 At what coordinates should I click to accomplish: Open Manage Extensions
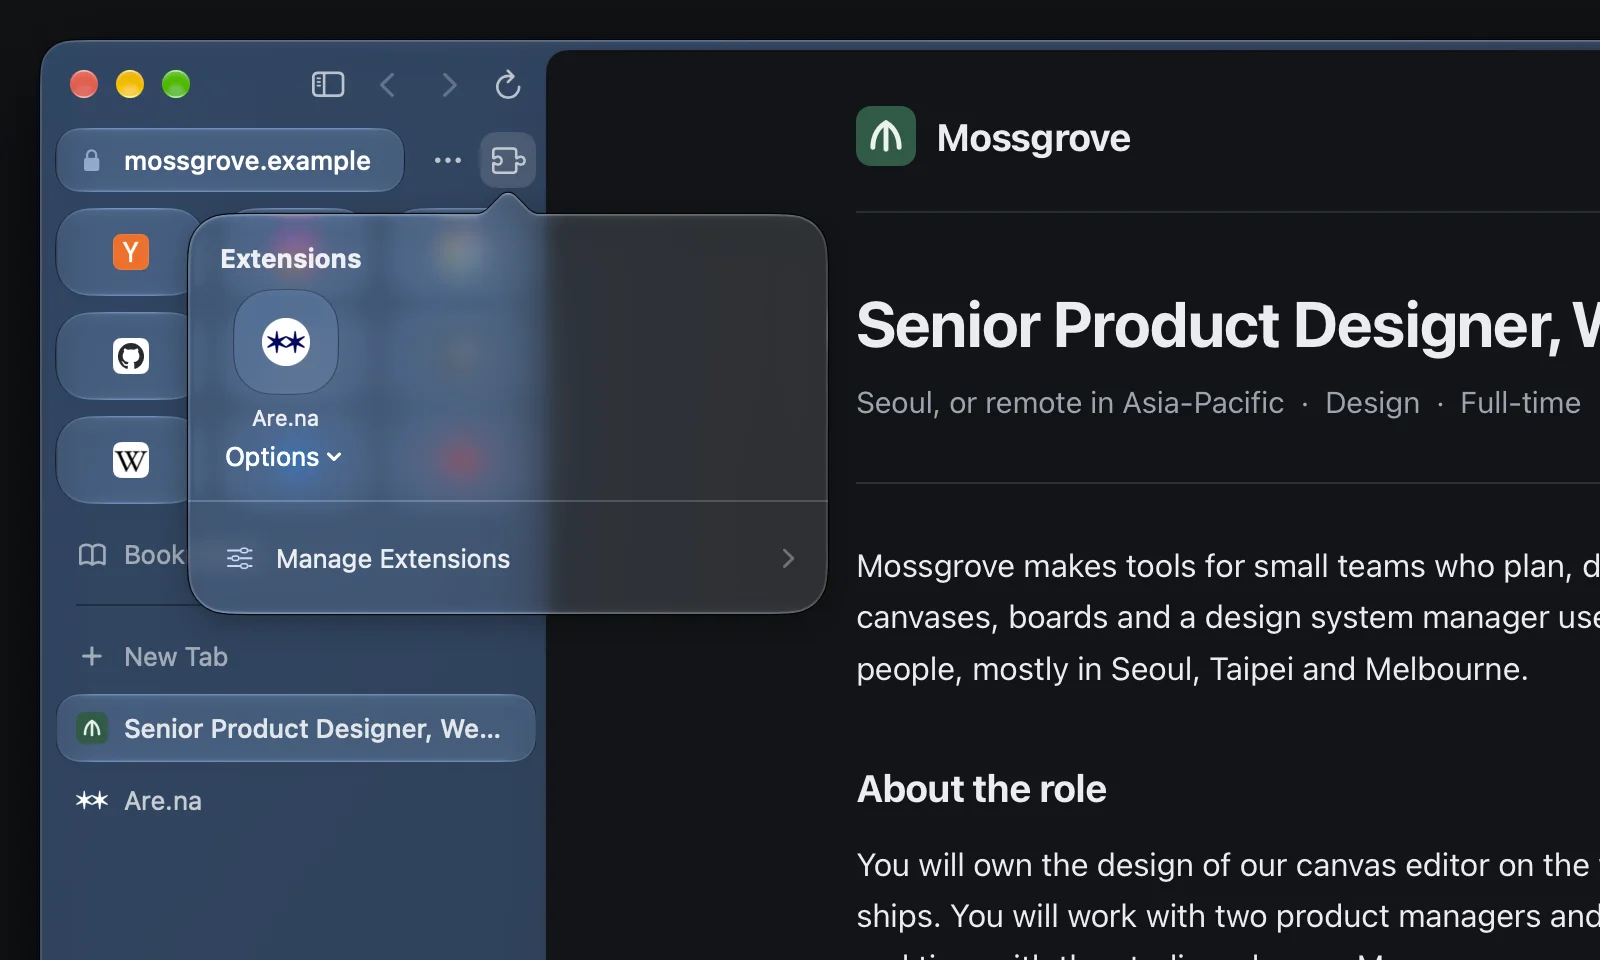pos(508,558)
